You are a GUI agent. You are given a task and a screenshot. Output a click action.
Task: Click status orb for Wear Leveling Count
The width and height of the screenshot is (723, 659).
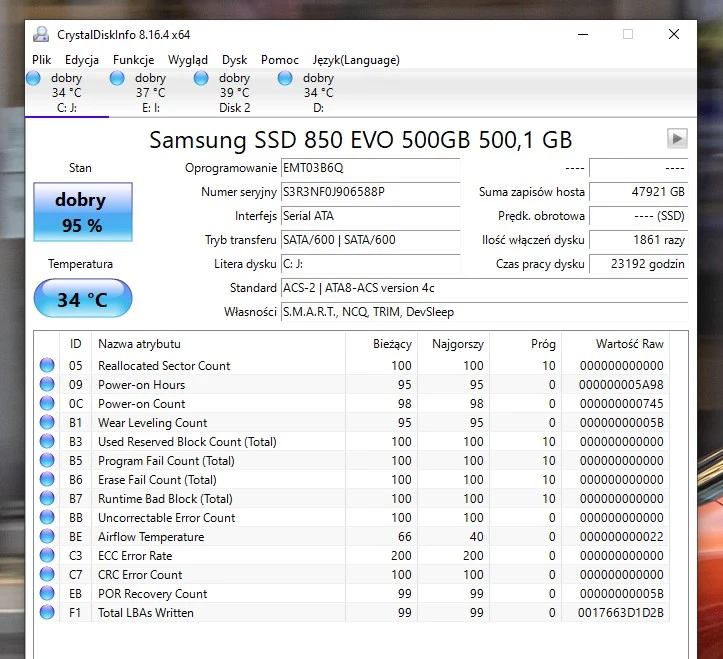pyautogui.click(x=47, y=423)
